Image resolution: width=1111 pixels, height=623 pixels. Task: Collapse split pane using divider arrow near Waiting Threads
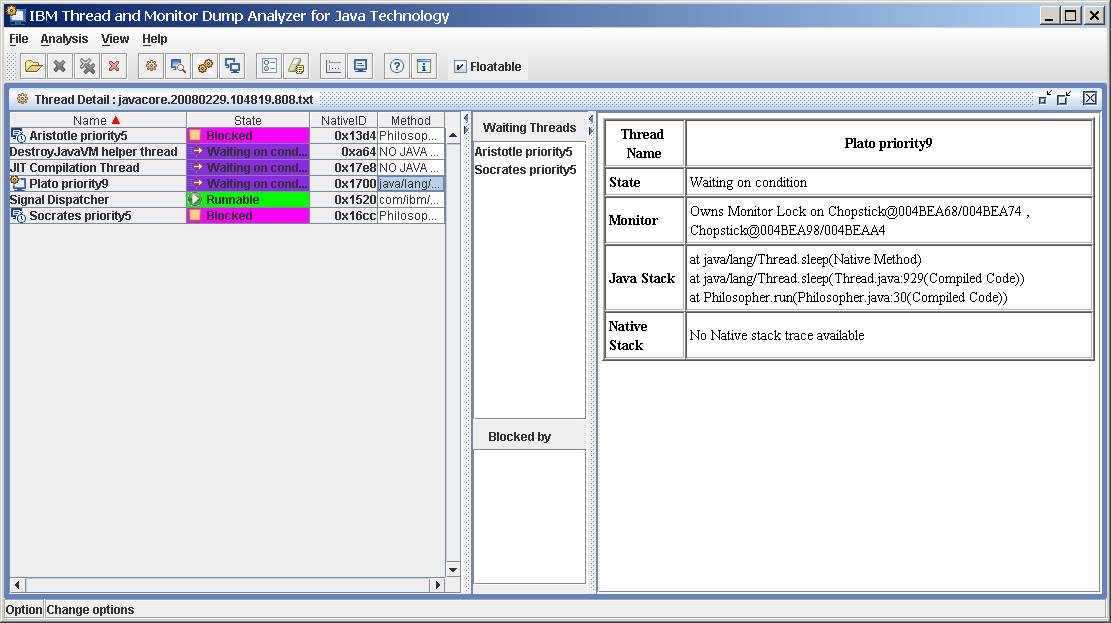coord(465,118)
